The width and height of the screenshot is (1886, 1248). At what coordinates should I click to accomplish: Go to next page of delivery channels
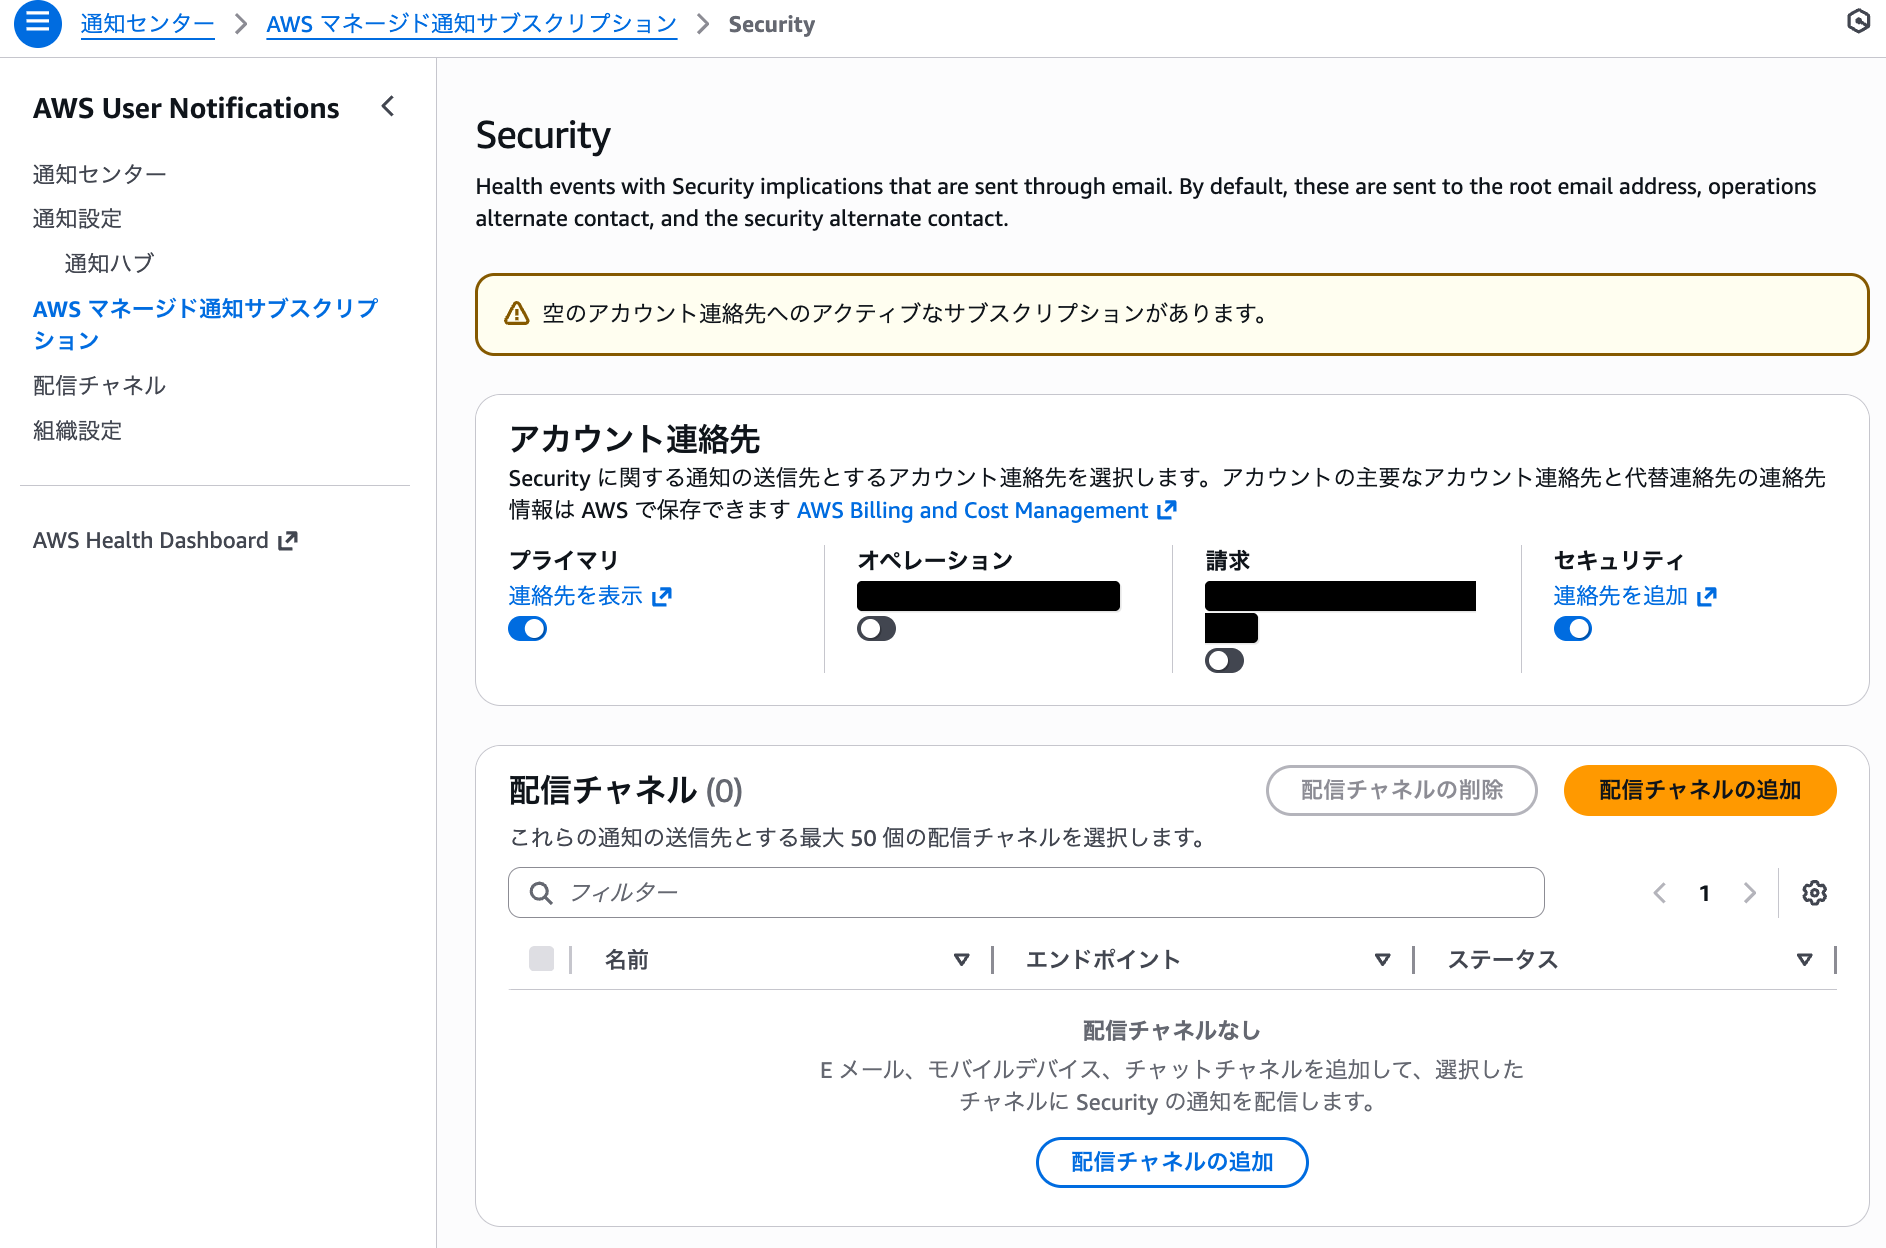(1749, 893)
